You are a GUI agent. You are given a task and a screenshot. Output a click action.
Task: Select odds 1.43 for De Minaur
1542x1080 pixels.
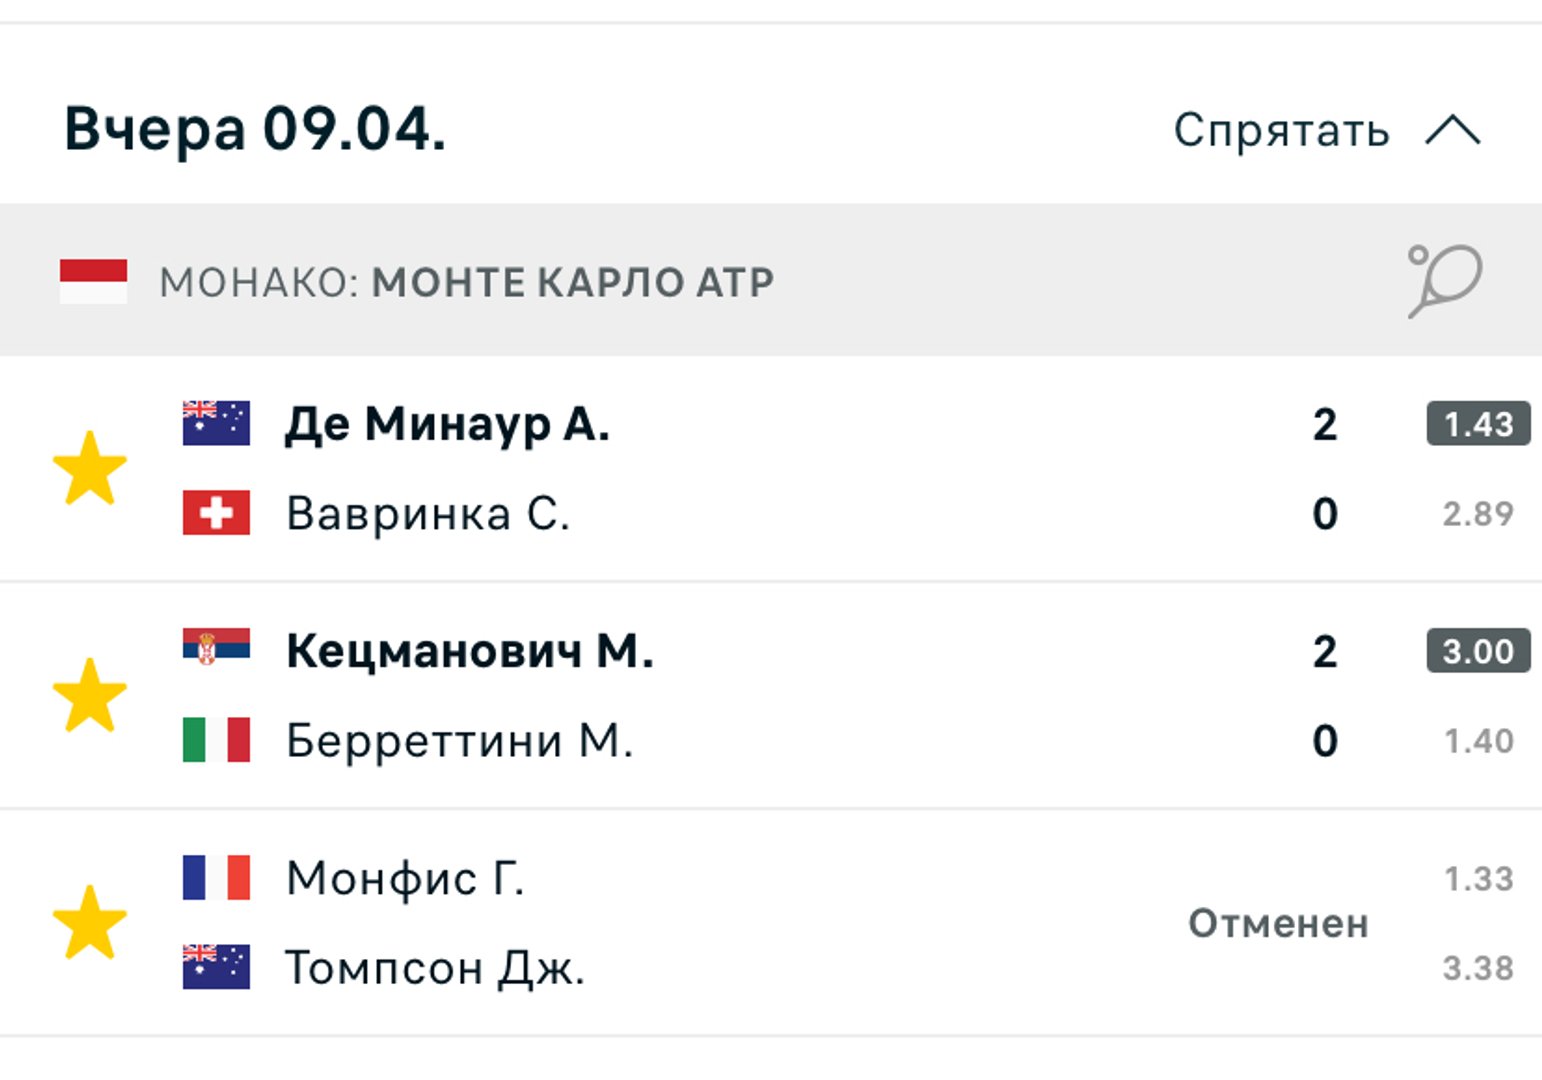(1478, 424)
